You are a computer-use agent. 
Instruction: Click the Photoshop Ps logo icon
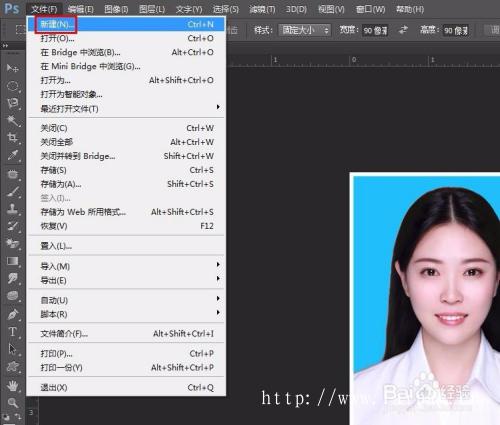click(12, 8)
